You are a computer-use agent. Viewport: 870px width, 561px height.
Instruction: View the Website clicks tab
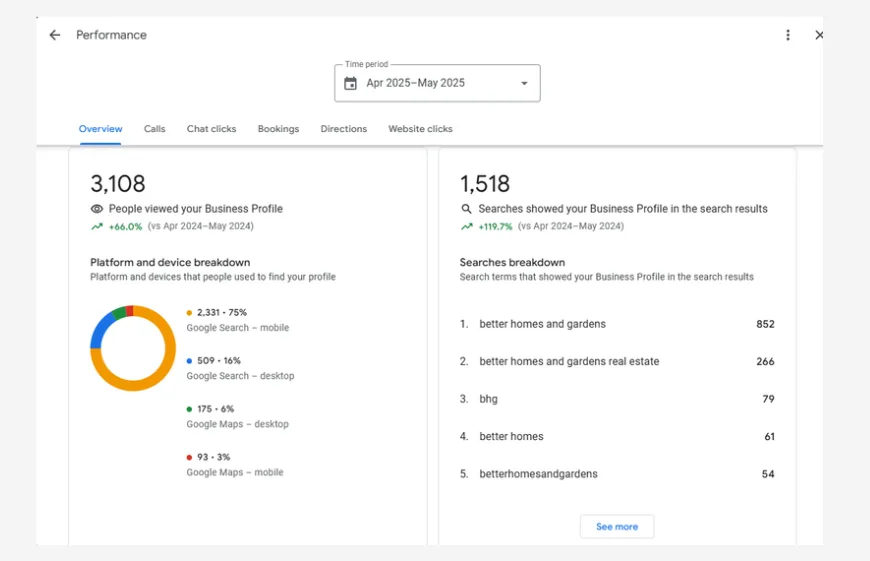[420, 129]
